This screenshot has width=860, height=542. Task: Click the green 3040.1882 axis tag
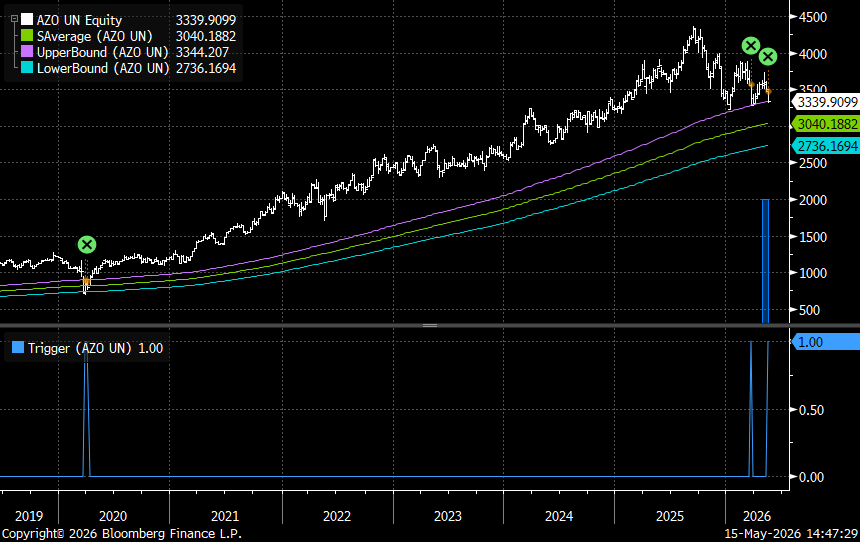click(825, 124)
